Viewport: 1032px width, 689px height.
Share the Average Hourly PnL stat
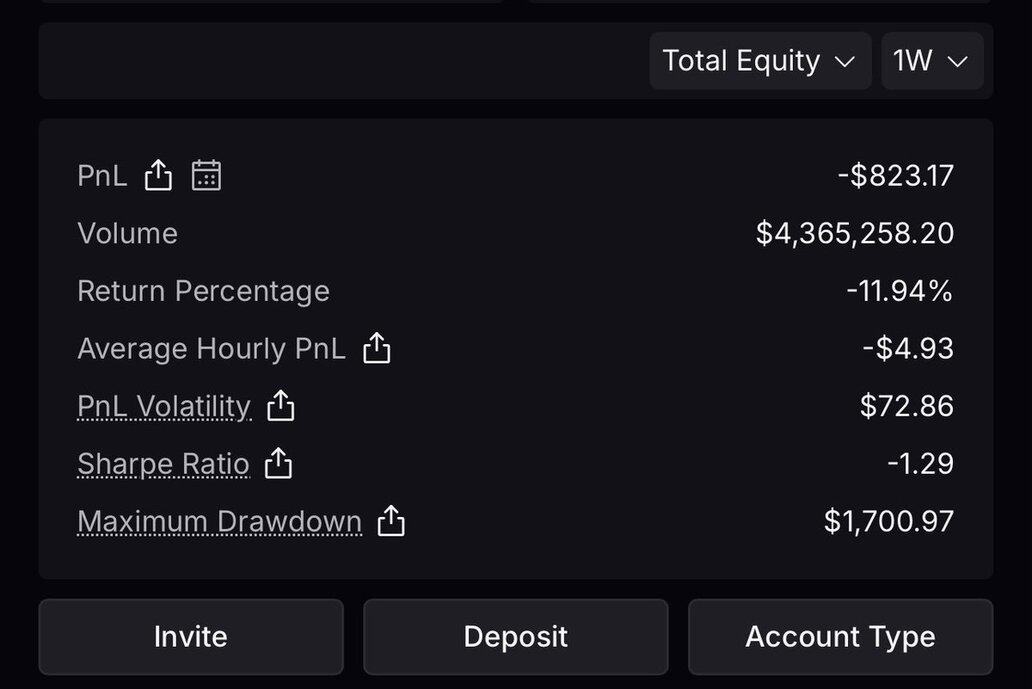(x=377, y=348)
